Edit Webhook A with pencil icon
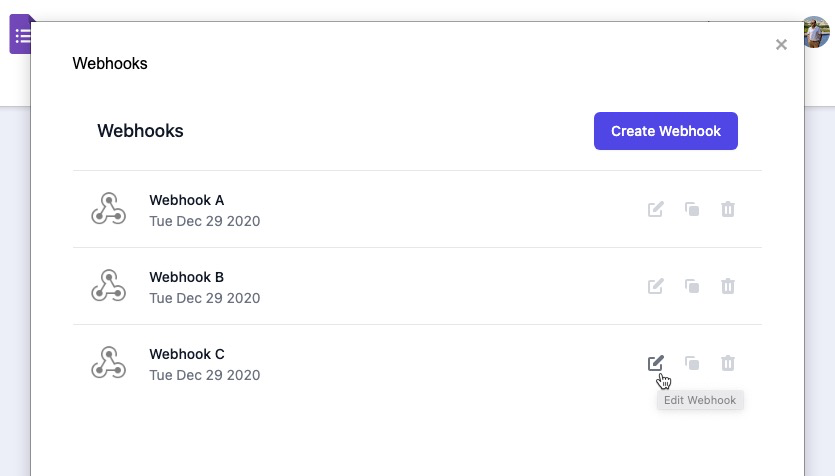Image resolution: width=835 pixels, height=476 pixels. pyautogui.click(x=656, y=209)
